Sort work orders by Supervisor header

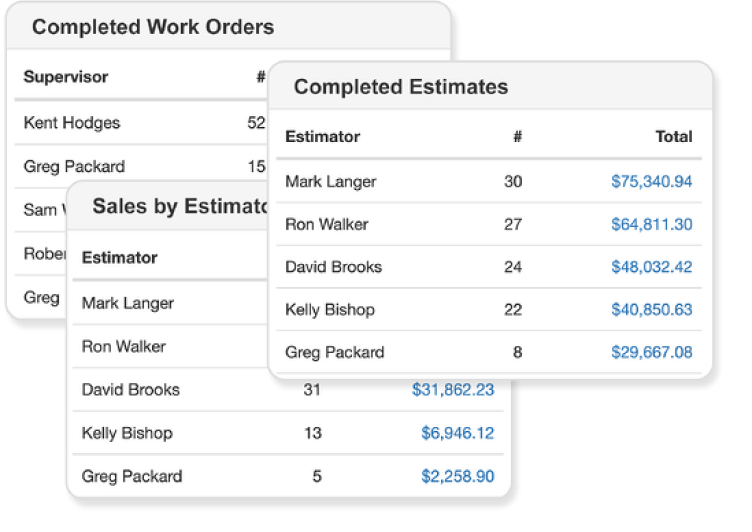[66, 76]
